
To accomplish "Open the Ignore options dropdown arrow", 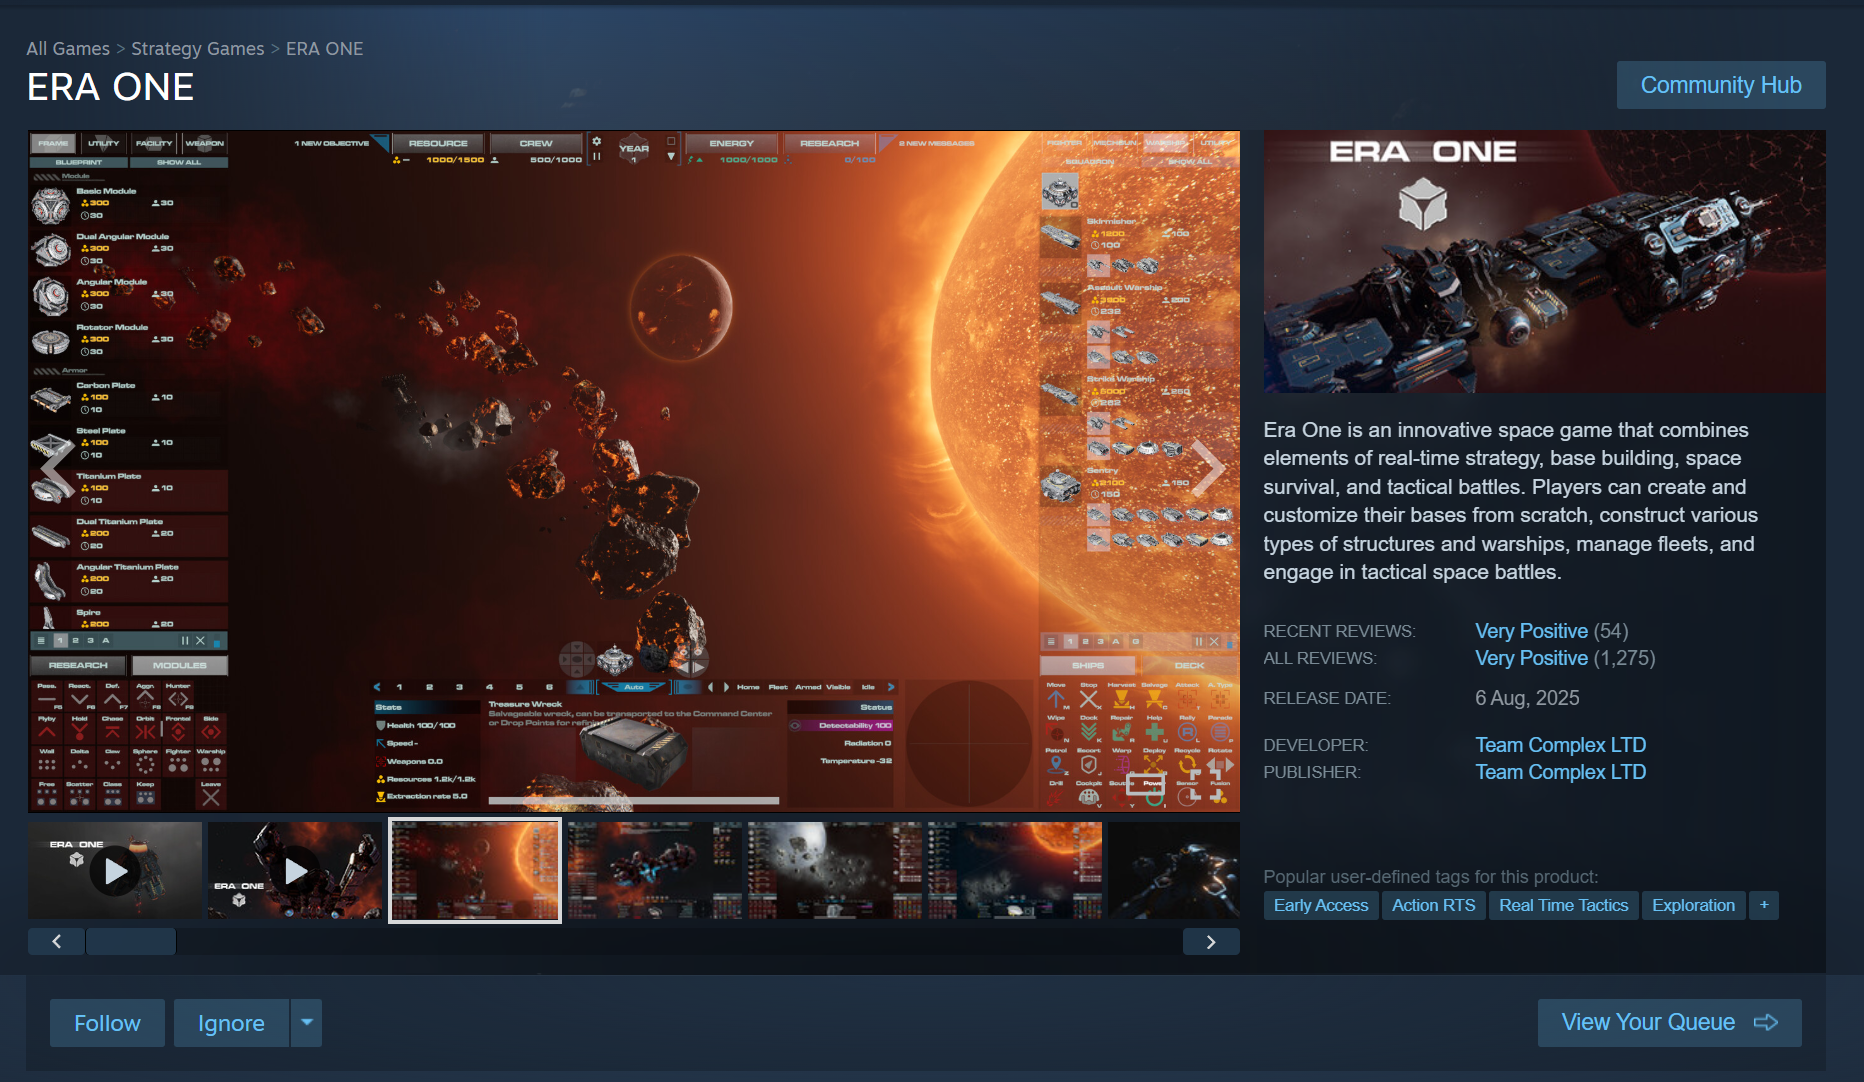I will click(x=307, y=1023).
